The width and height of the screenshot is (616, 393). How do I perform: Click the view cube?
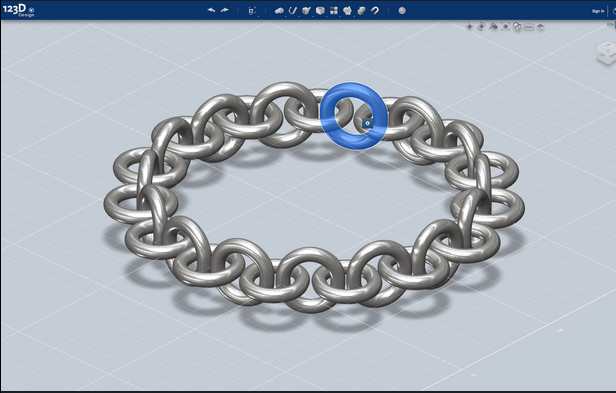[x=607, y=52]
